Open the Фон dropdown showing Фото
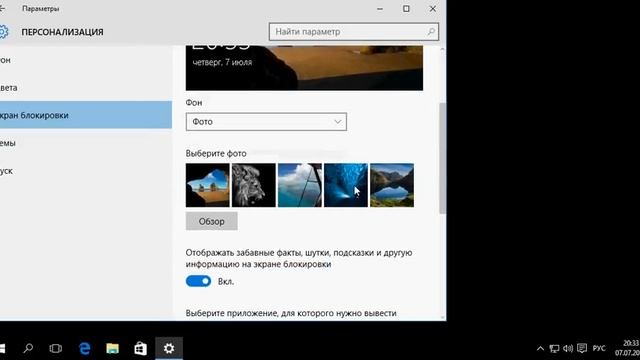The height and width of the screenshot is (360, 640). (x=266, y=122)
